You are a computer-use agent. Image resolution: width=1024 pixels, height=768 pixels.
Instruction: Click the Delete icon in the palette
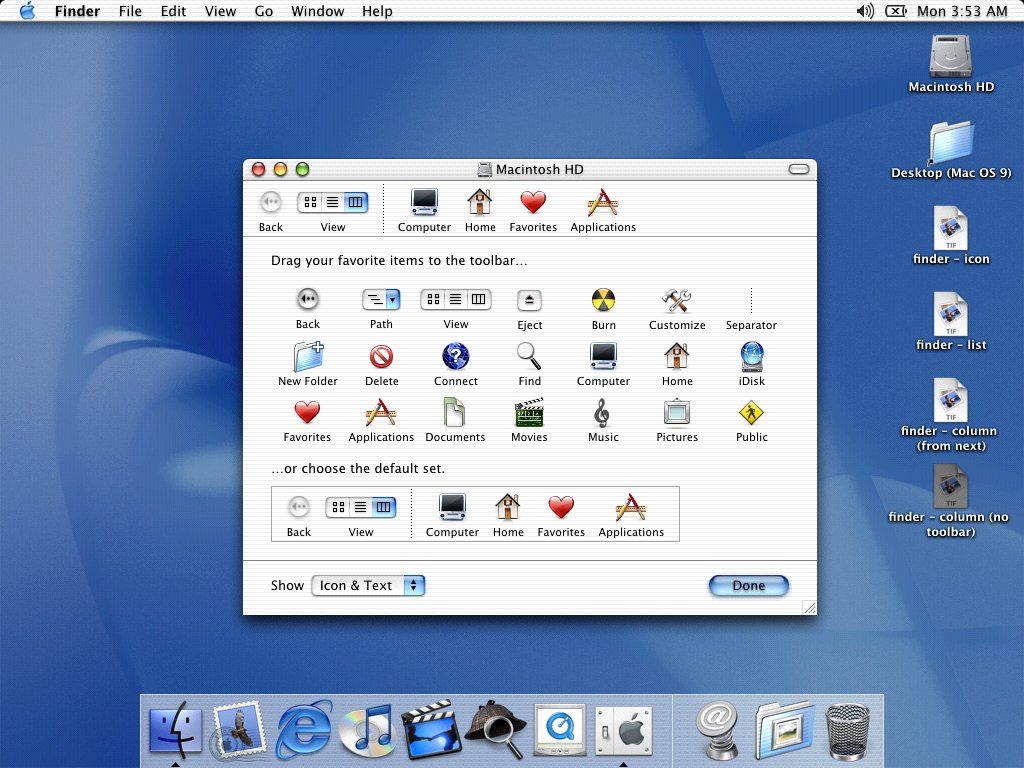click(381, 356)
